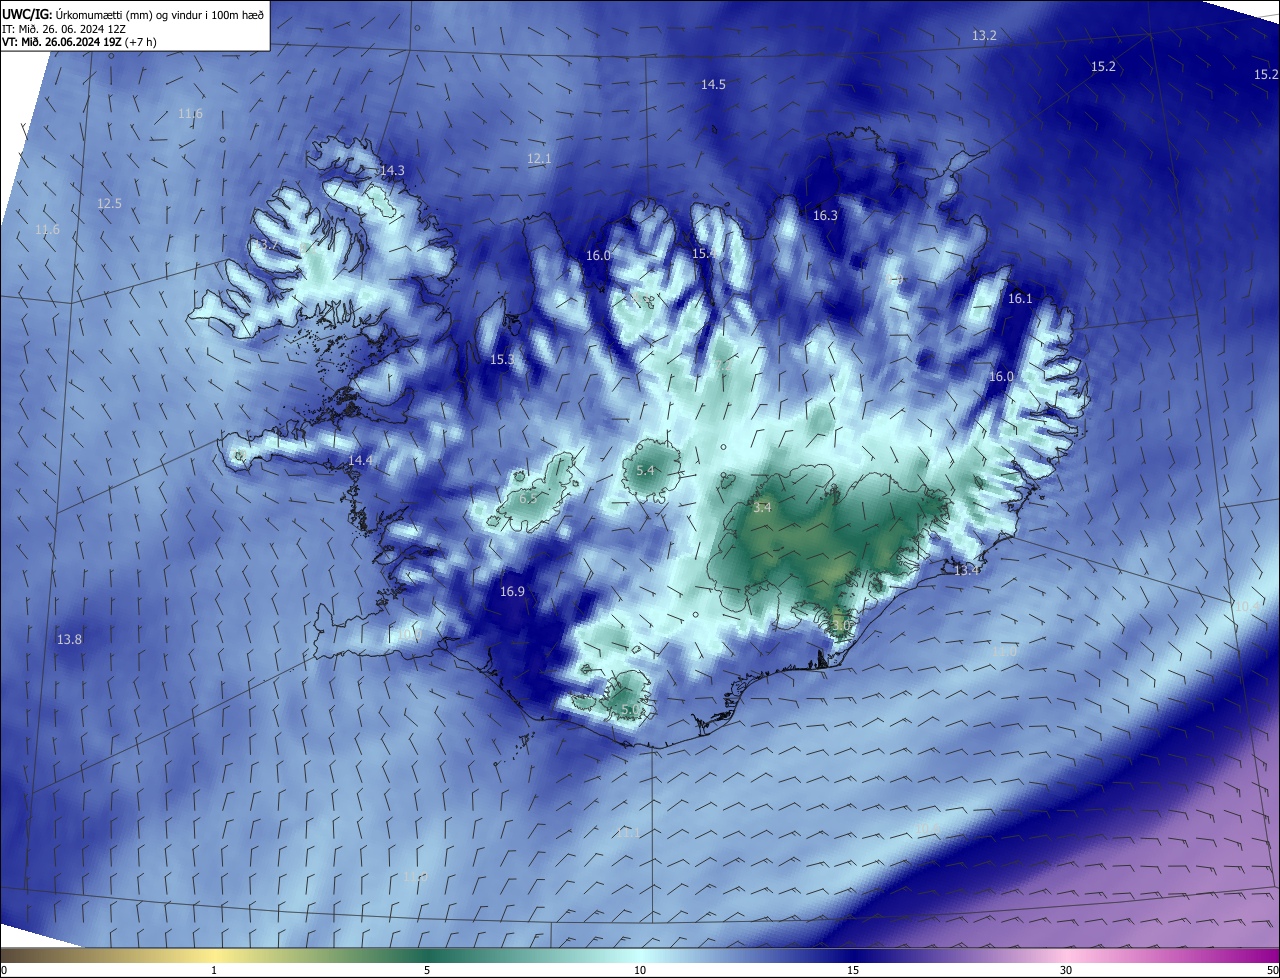Click the 50 tick on the color scale
Screen dimensions: 1280x978
click(1272, 970)
